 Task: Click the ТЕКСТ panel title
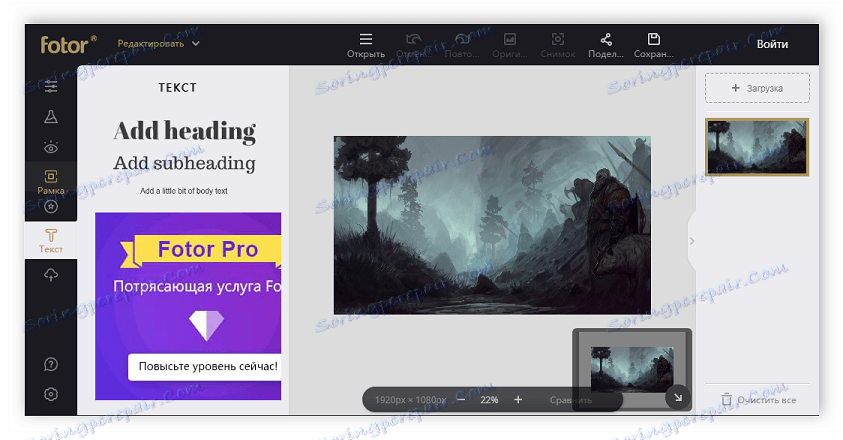pos(177,88)
